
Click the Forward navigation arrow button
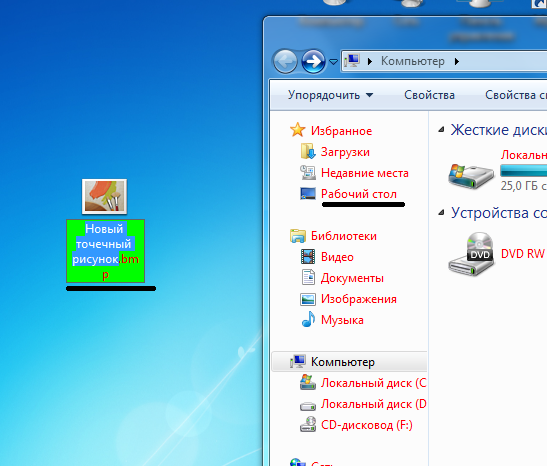pos(313,61)
